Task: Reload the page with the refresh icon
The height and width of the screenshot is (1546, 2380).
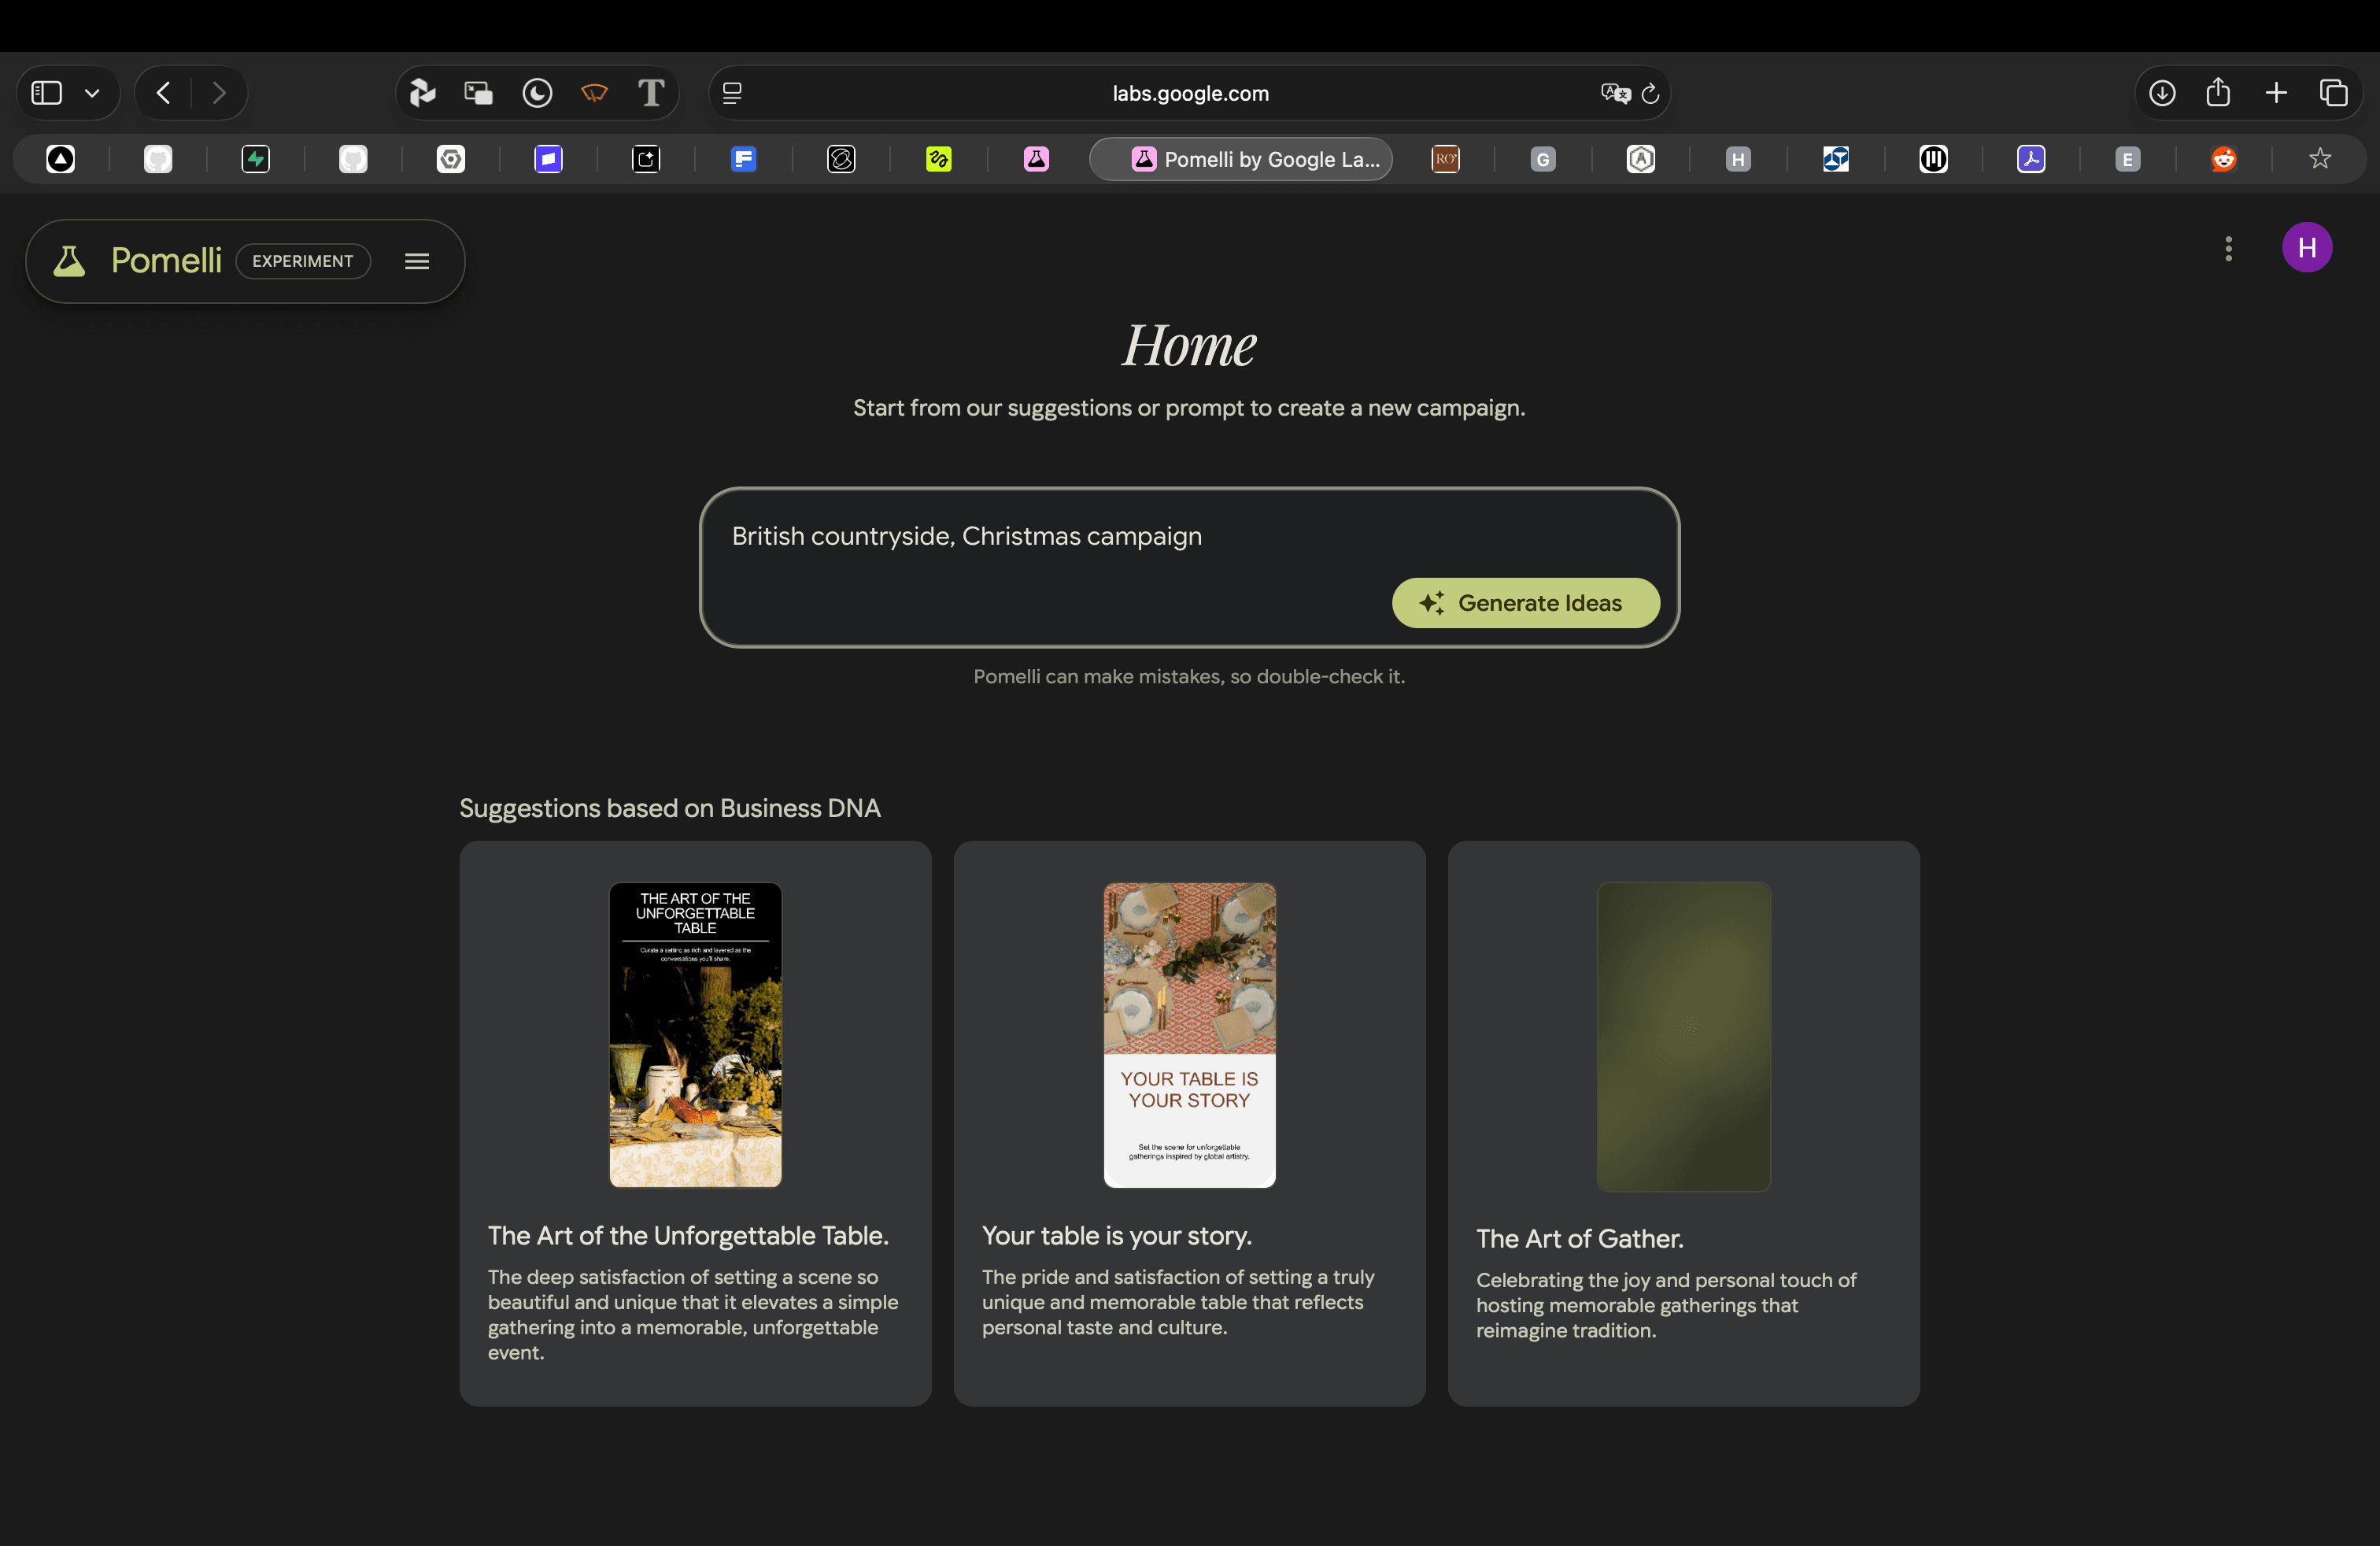Action: [1650, 94]
